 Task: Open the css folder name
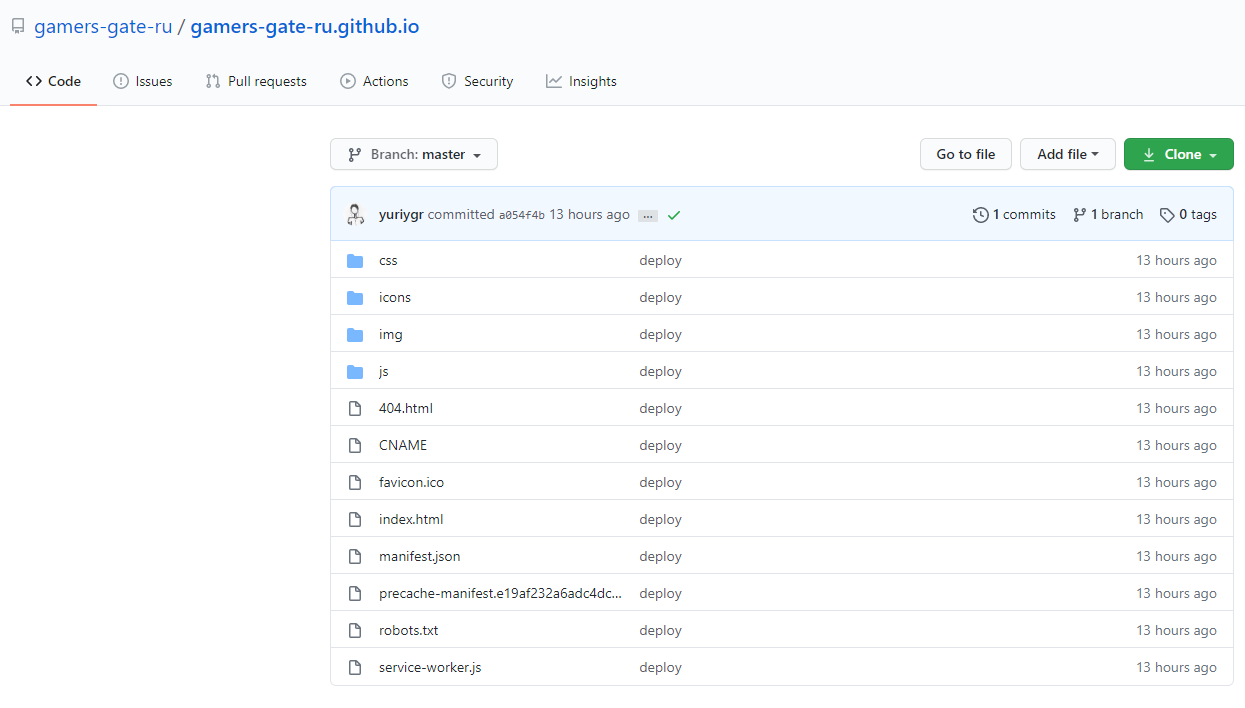point(388,261)
